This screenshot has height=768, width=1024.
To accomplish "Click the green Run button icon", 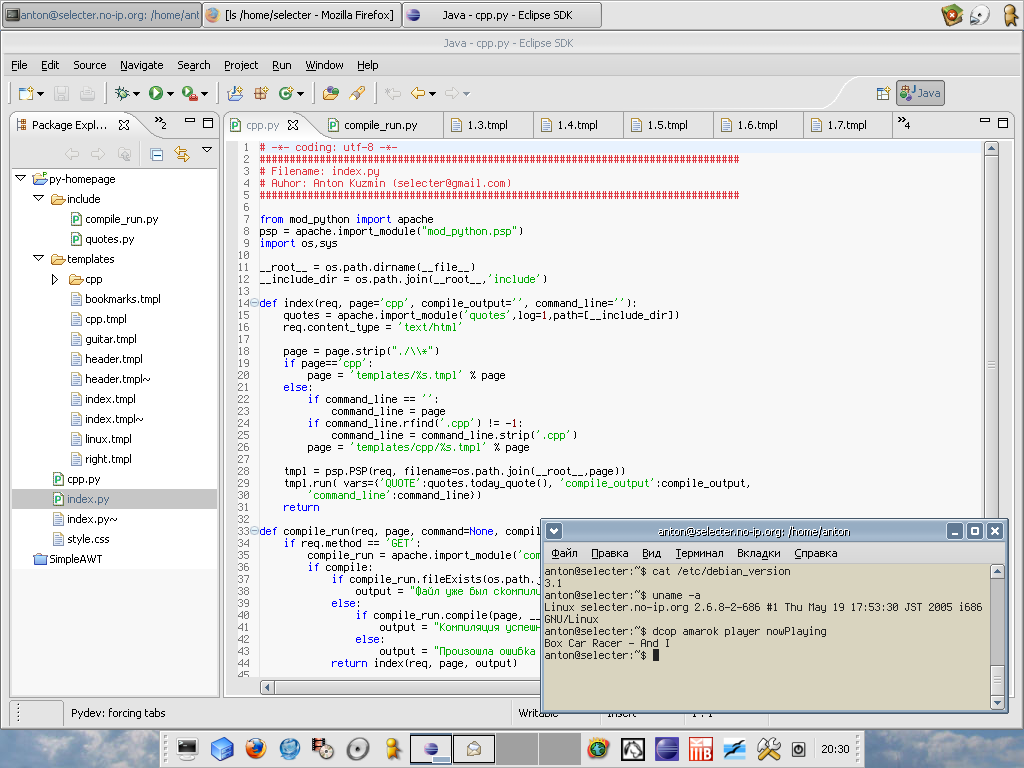I will (x=155, y=93).
